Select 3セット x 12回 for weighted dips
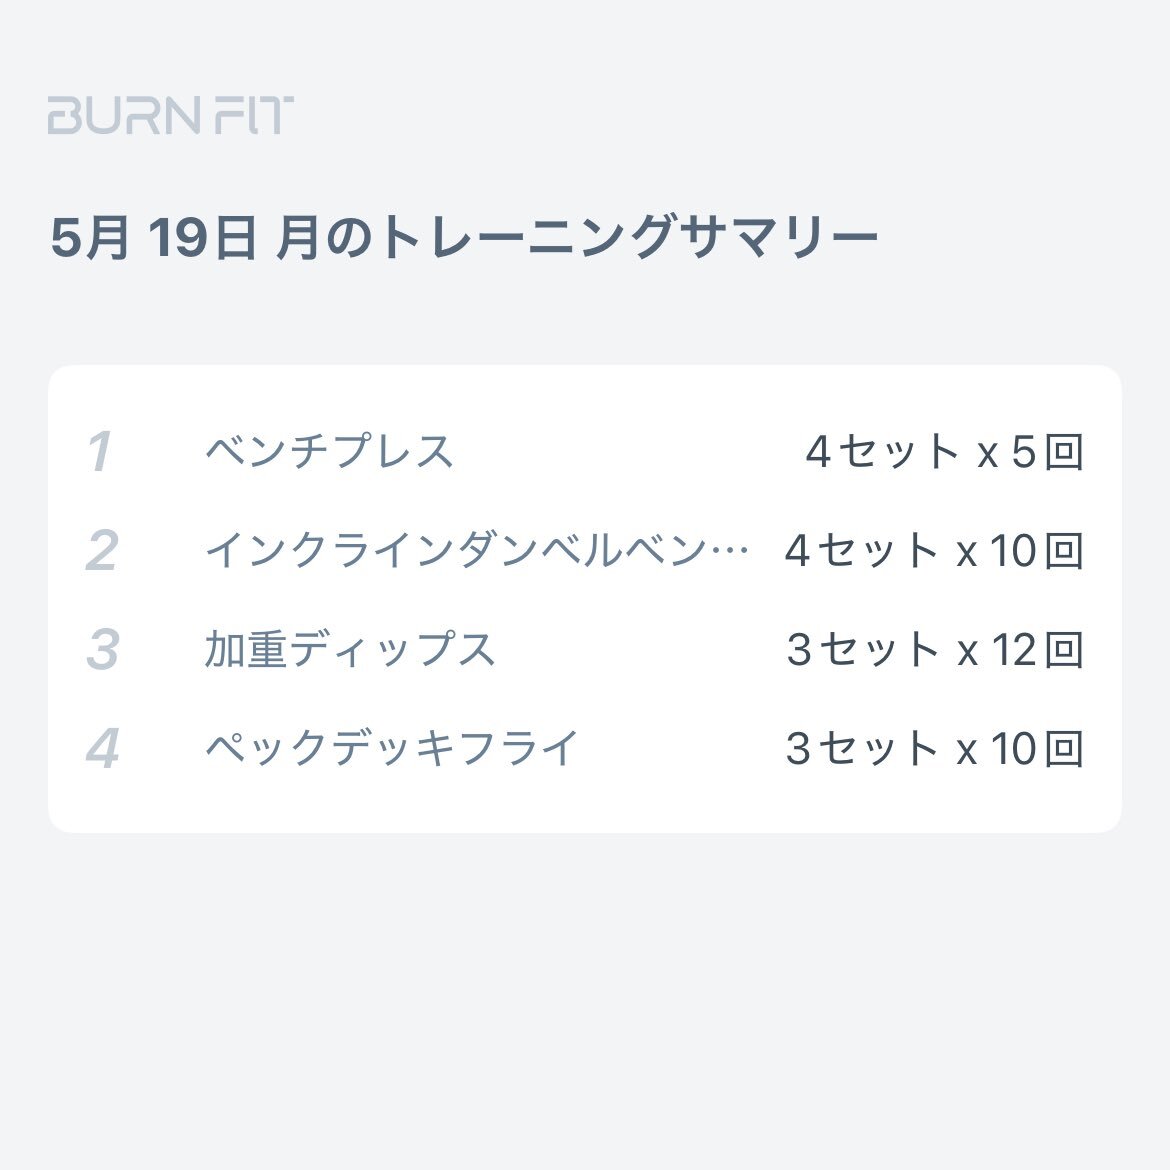Viewport: 1170px width, 1170px height. pyautogui.click(x=935, y=648)
